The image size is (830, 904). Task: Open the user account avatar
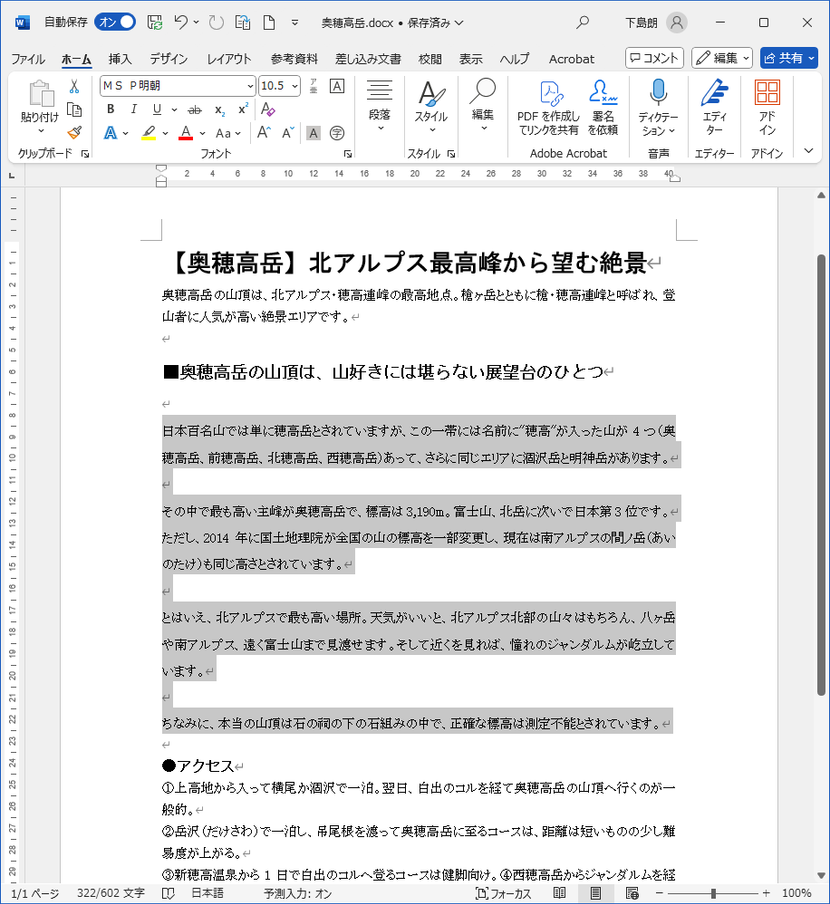677,22
